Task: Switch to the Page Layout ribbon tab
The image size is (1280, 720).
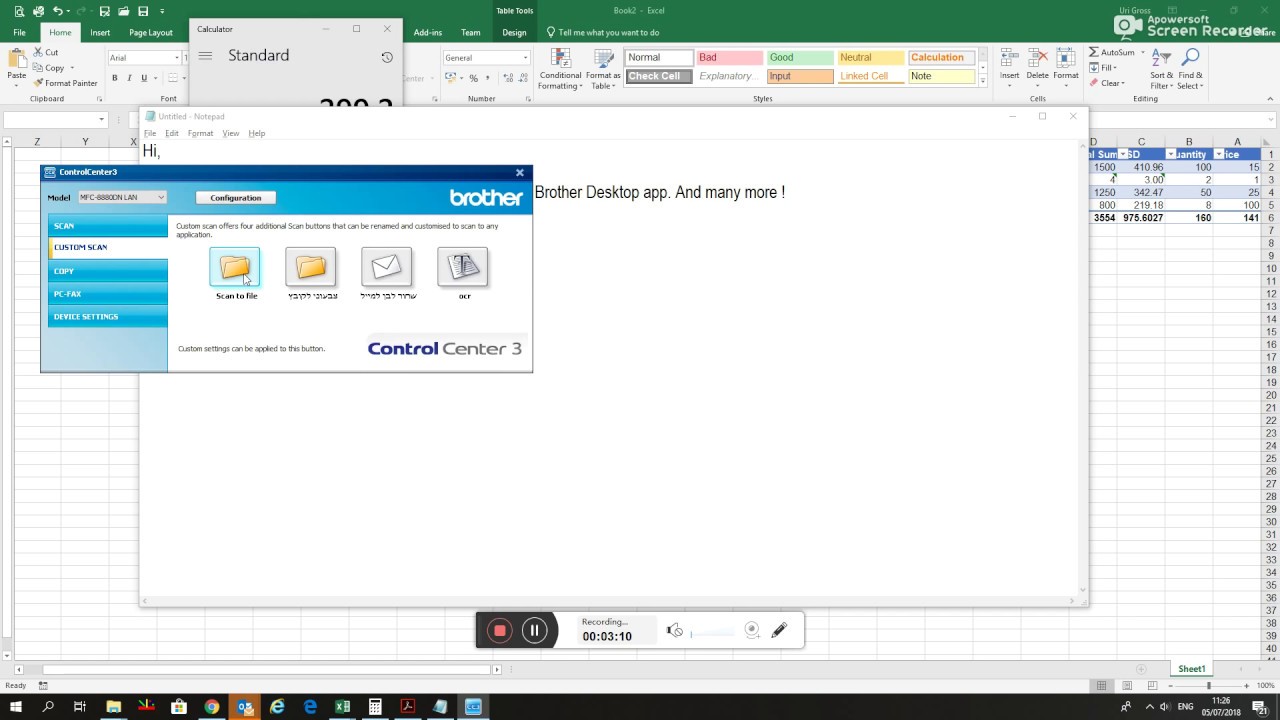Action: 151,32
